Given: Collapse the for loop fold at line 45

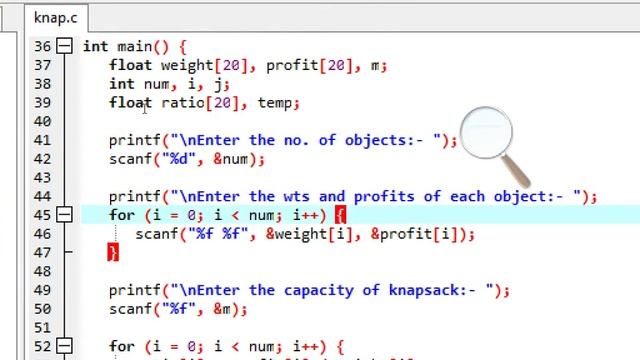Looking at the screenshot, I should point(64,215).
